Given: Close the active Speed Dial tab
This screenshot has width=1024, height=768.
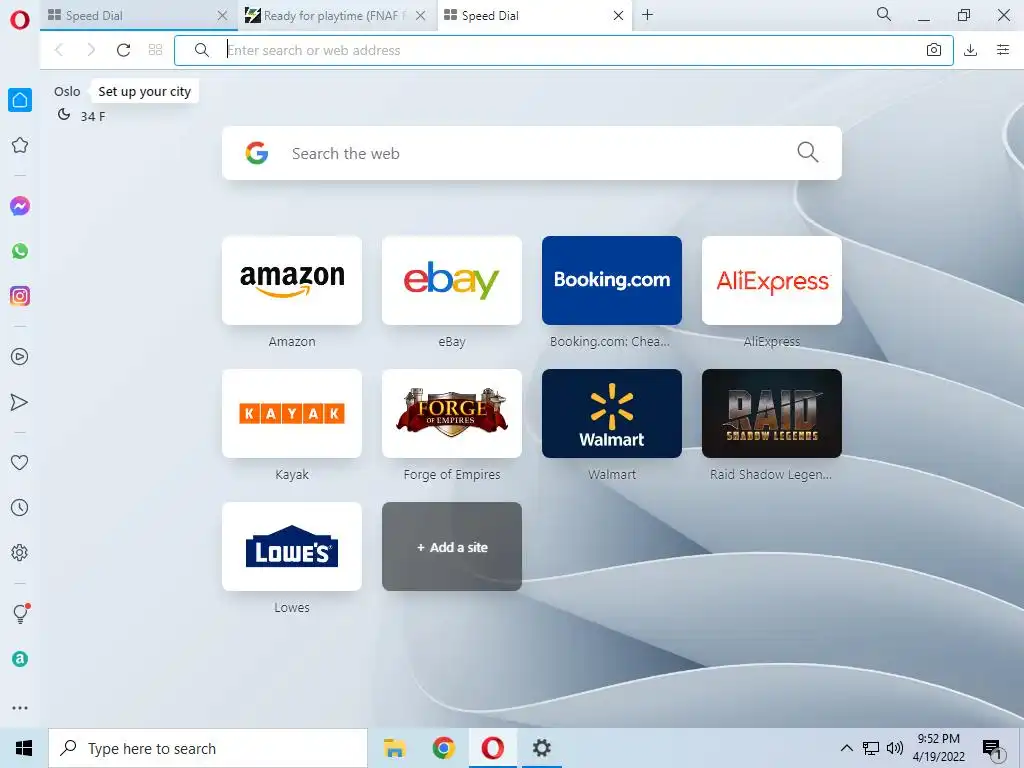Looking at the screenshot, I should tap(618, 16).
